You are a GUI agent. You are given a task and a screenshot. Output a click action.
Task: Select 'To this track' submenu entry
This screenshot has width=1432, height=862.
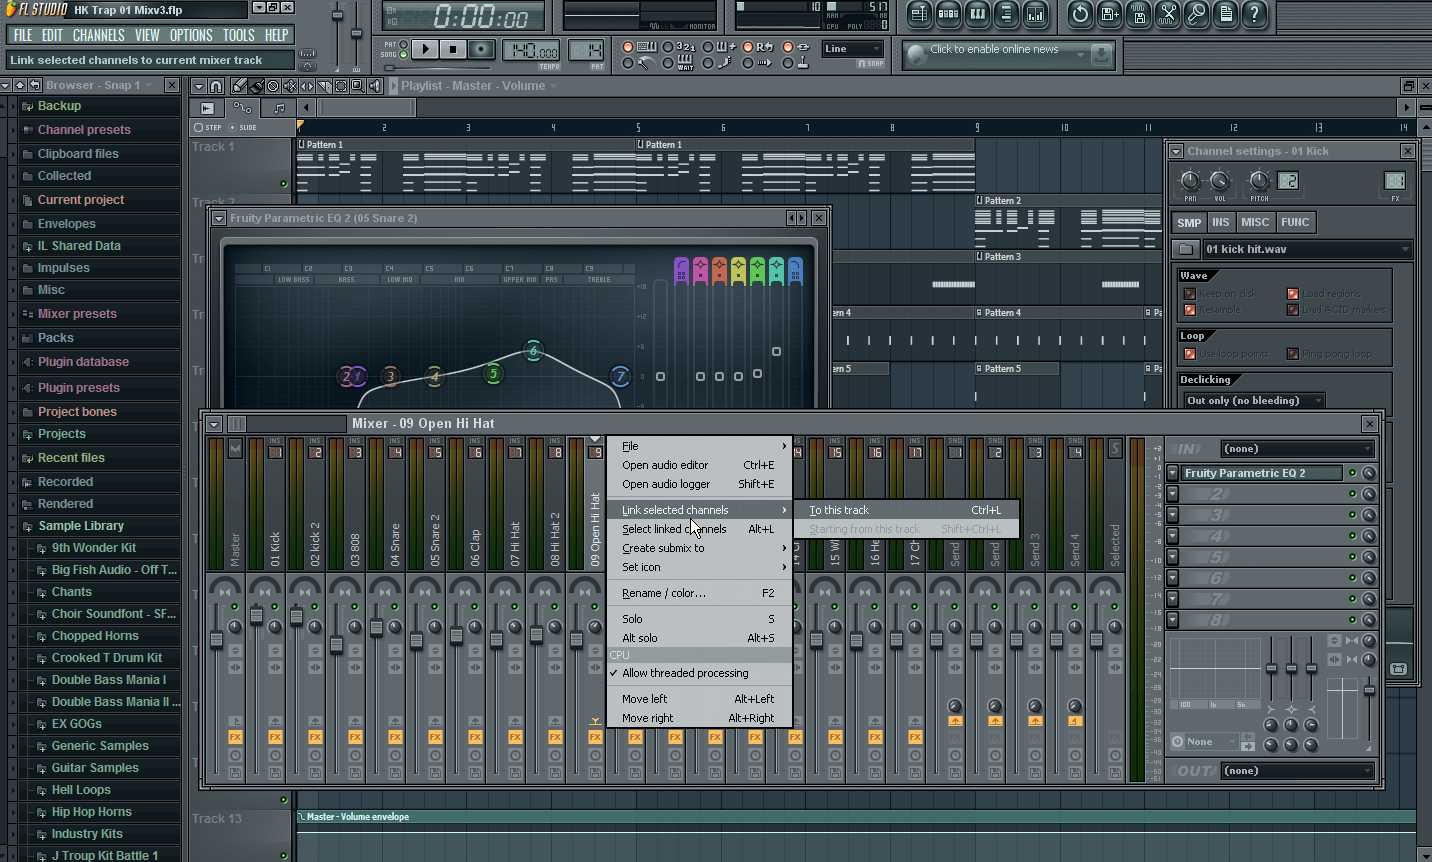click(906, 510)
